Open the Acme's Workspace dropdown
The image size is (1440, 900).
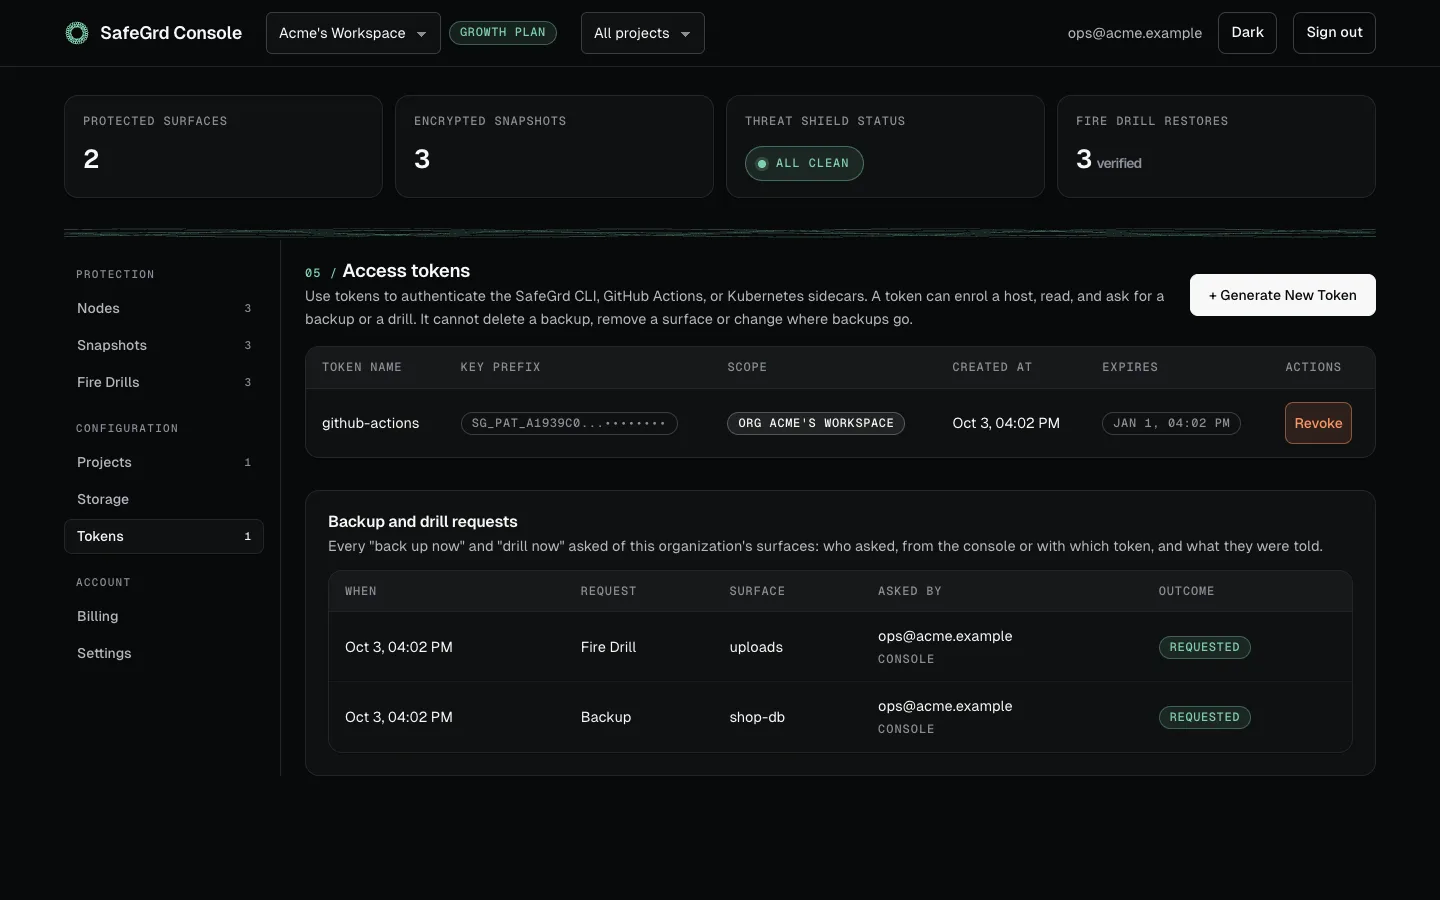353,33
